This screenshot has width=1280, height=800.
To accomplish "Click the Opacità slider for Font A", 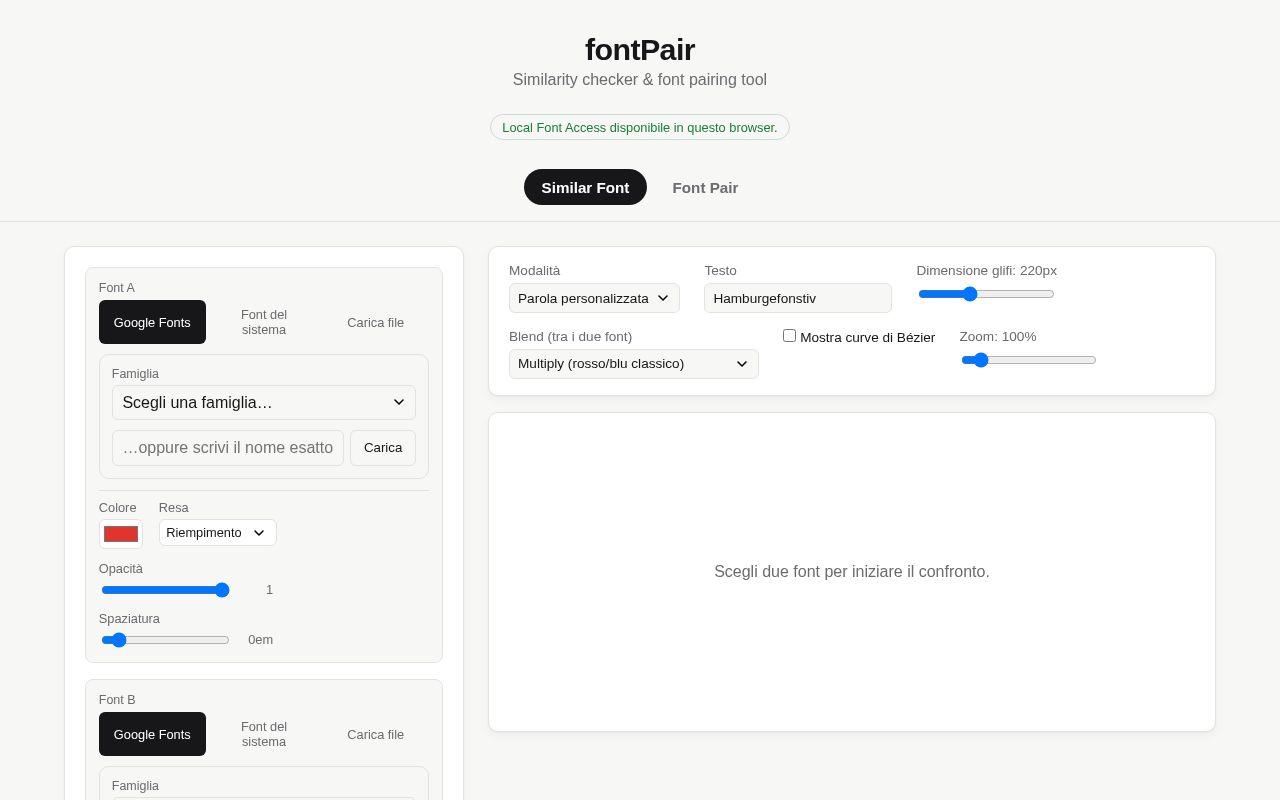I will coord(165,590).
